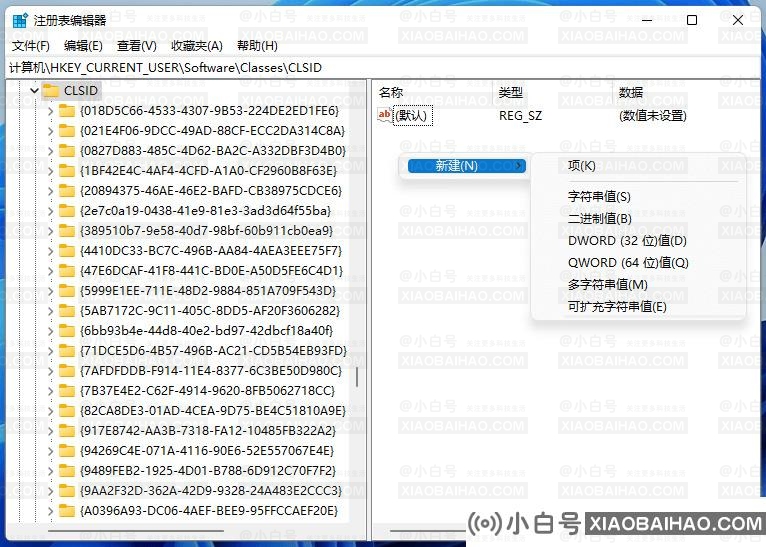Open the 文件(F) menu
766x547 pixels.
[31, 46]
